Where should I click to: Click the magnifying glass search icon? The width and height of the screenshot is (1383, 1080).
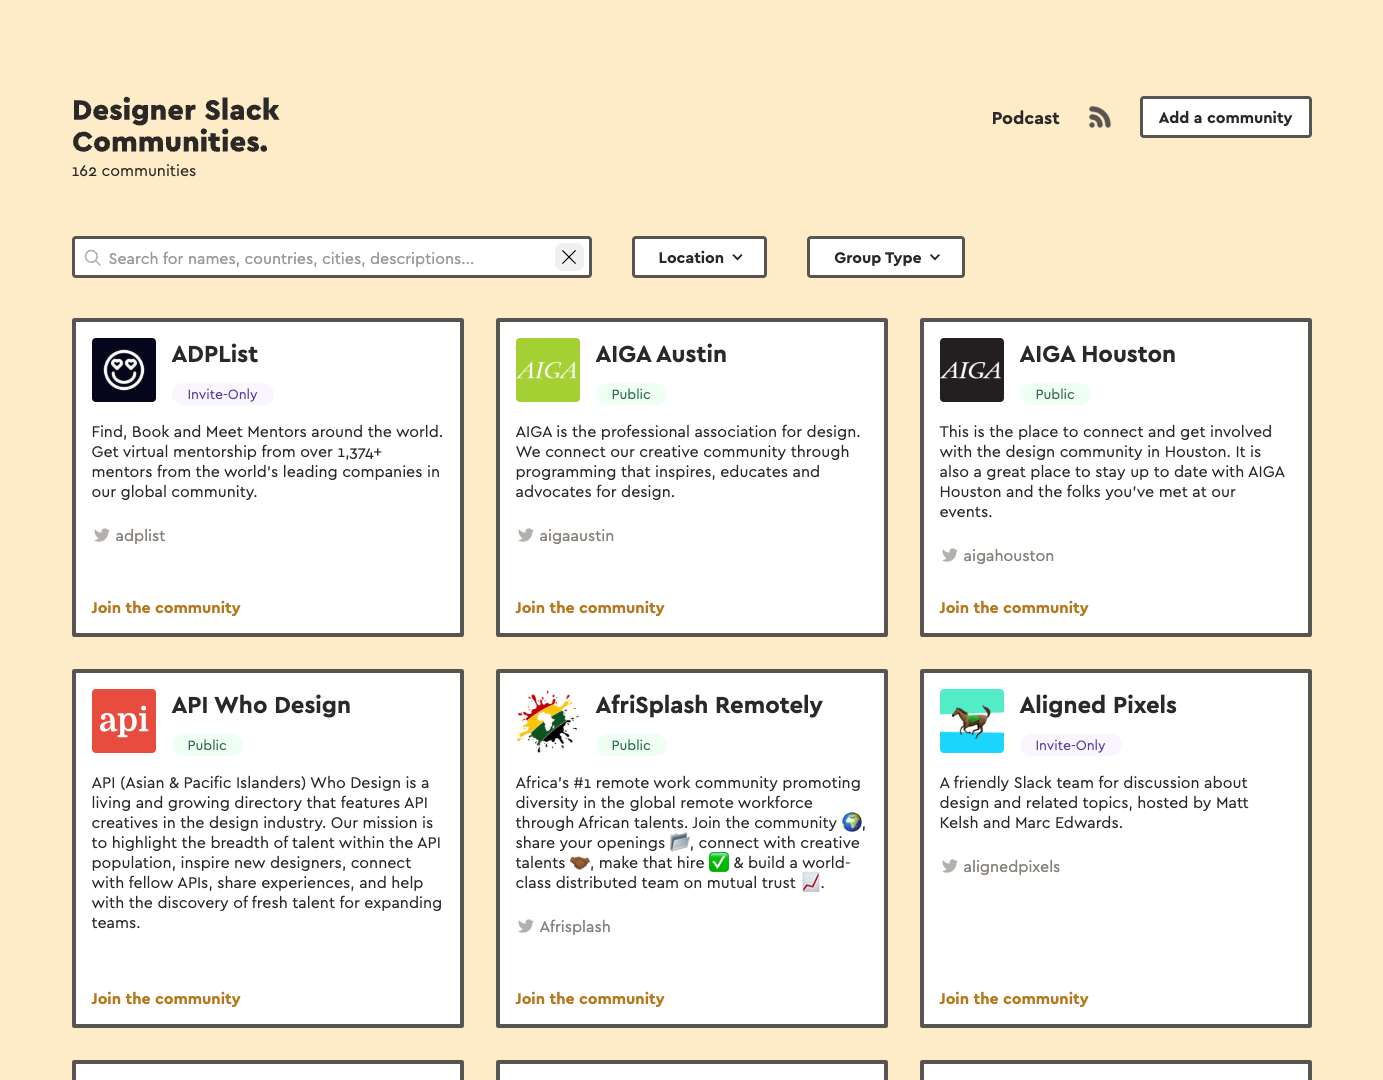click(x=92, y=257)
